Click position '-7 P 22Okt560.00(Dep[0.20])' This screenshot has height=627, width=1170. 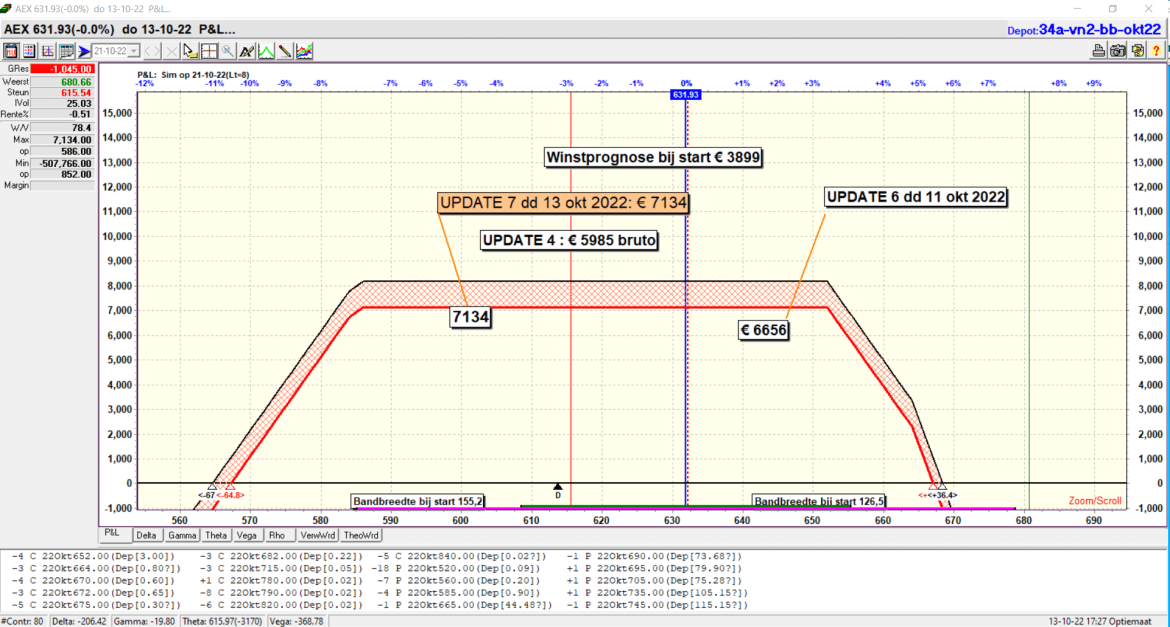461,580
